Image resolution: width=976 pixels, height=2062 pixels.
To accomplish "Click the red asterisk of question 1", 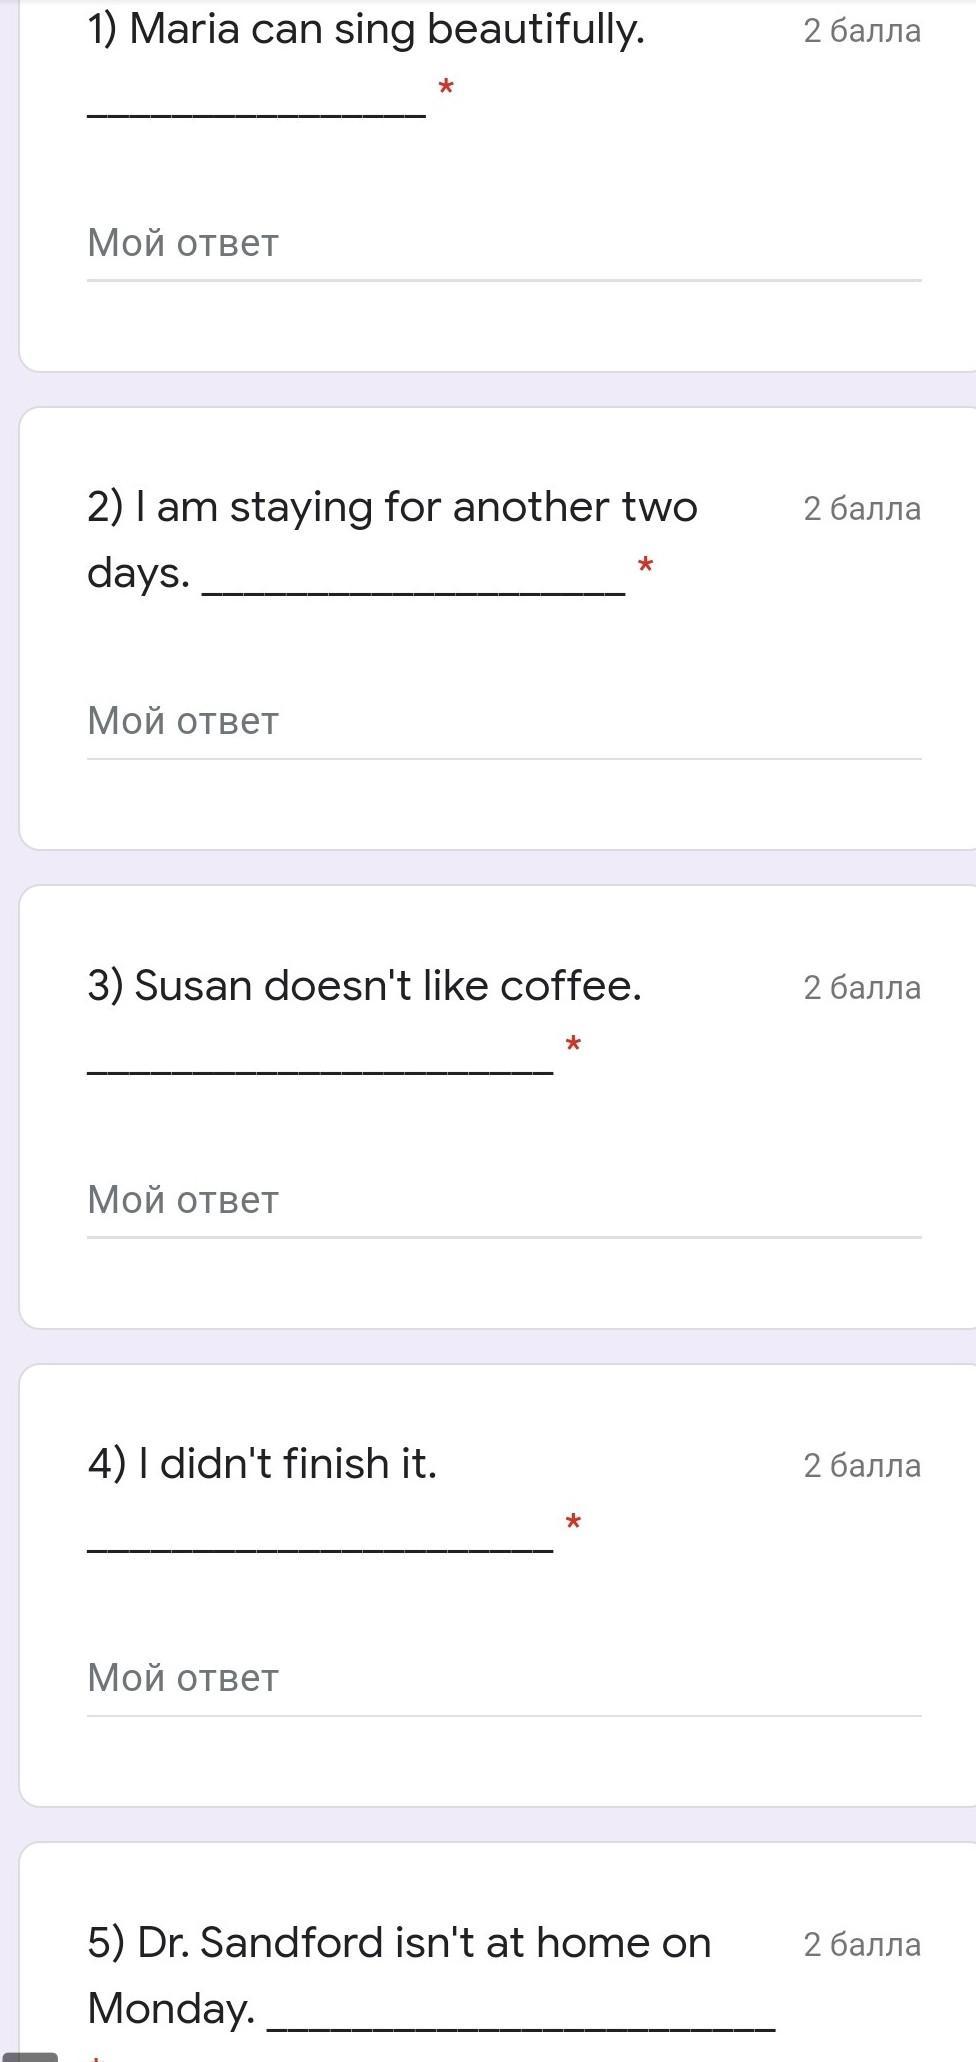I will click(446, 89).
